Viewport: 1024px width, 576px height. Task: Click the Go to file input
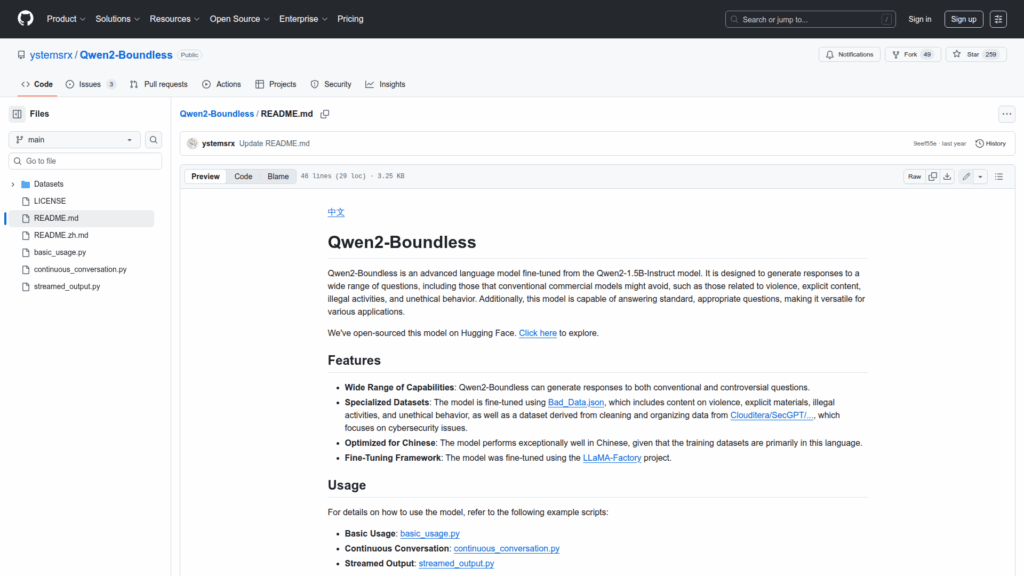point(85,161)
